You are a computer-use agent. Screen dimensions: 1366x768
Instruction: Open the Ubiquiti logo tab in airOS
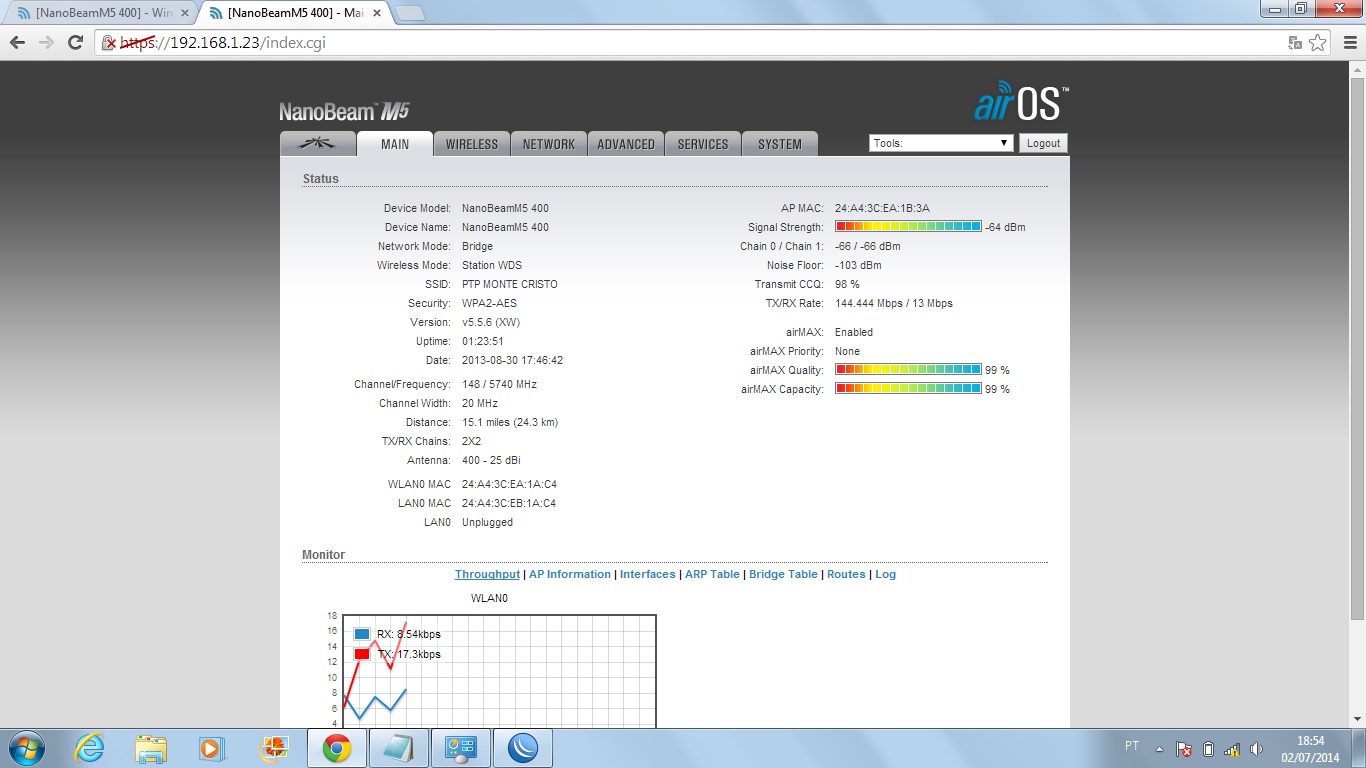click(x=318, y=144)
